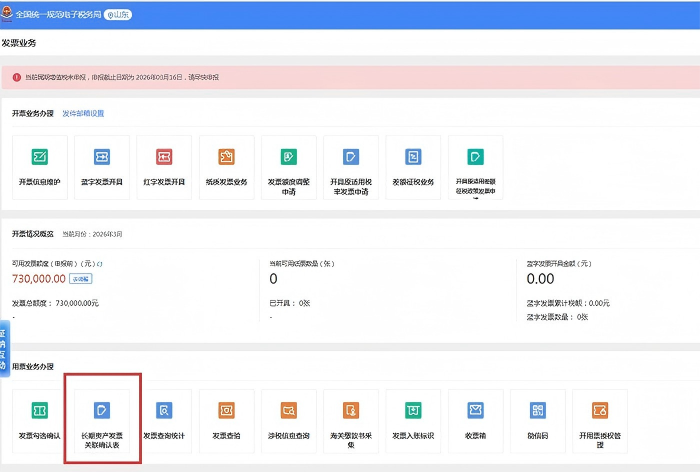700x472 pixels.
Task: Open 收票箱 mailbox tile
Action: [475, 421]
